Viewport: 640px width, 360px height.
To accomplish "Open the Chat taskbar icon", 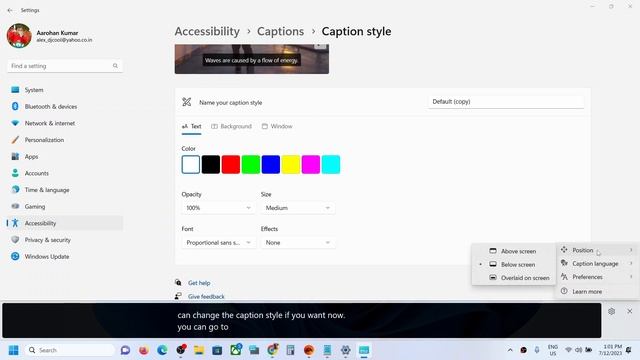I will click(125, 350).
